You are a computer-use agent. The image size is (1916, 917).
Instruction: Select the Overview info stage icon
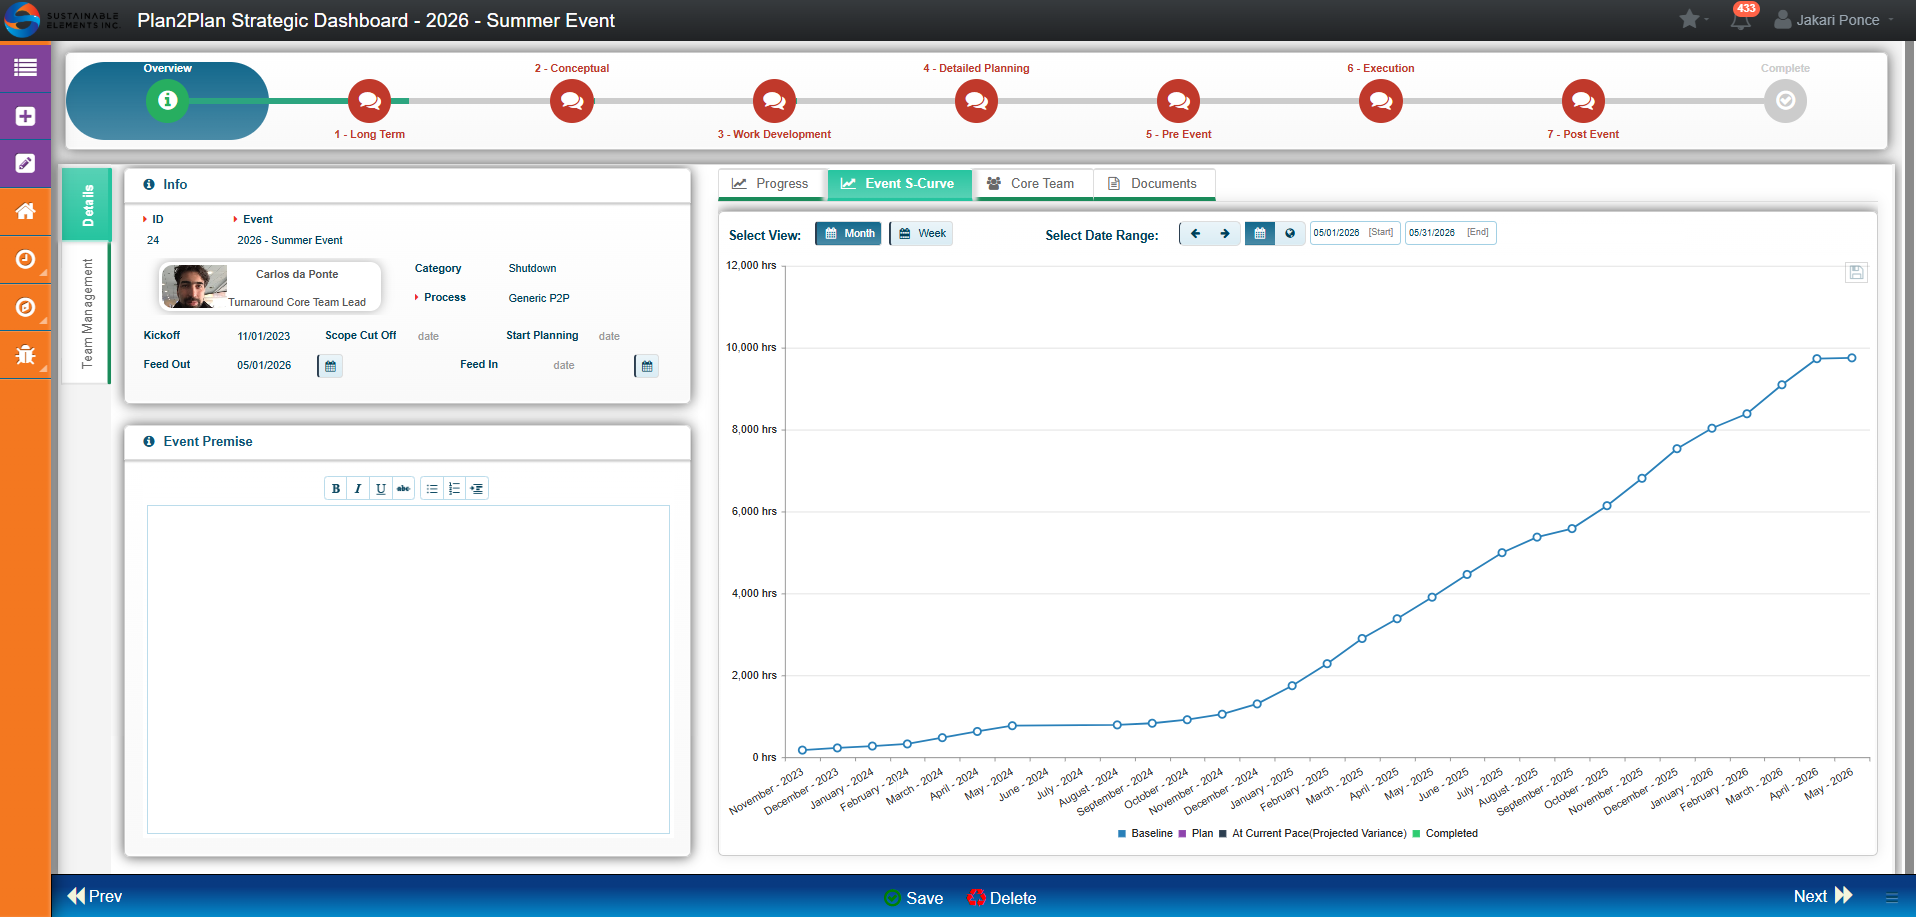tap(168, 100)
